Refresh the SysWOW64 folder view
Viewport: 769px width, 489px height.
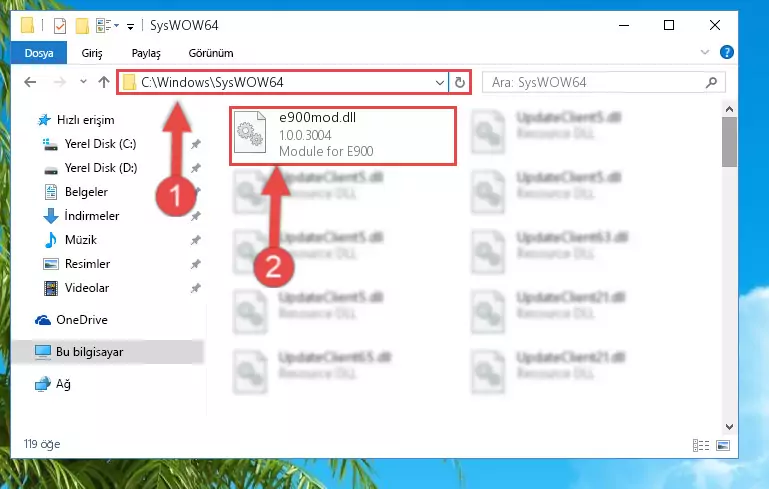(460, 82)
